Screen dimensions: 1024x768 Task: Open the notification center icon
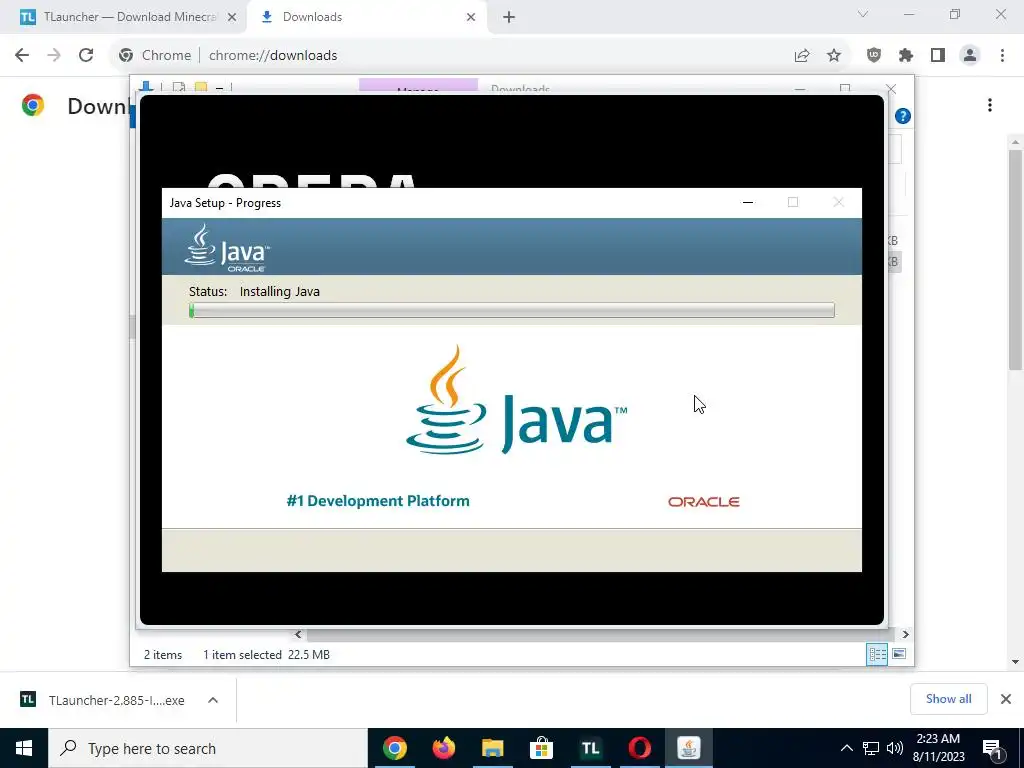[x=992, y=748]
